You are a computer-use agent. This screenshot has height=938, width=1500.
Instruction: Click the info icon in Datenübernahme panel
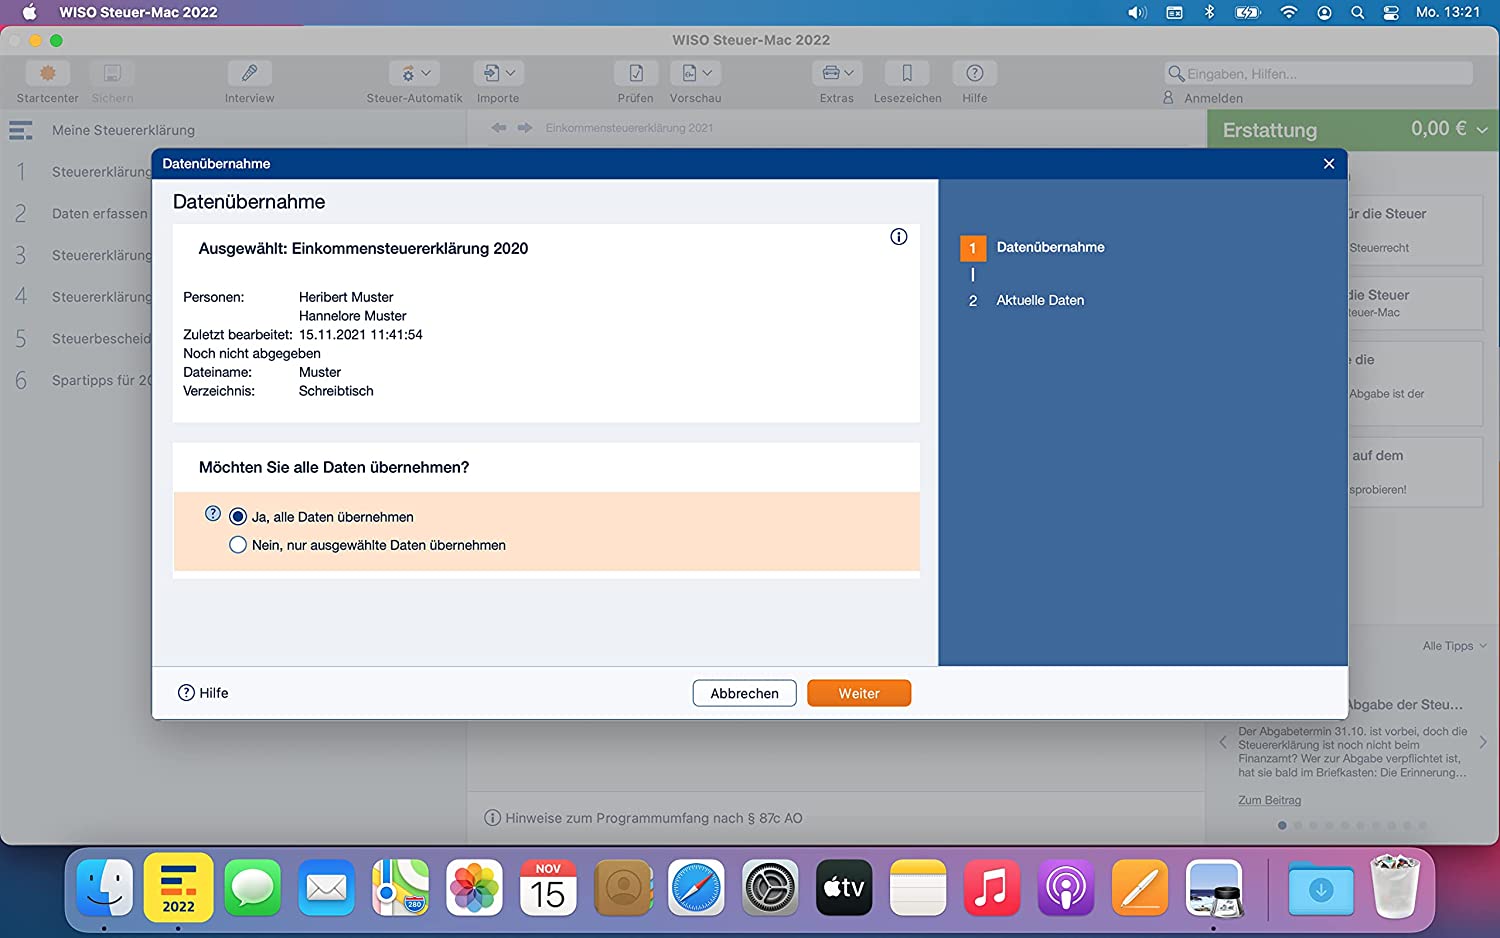click(899, 237)
